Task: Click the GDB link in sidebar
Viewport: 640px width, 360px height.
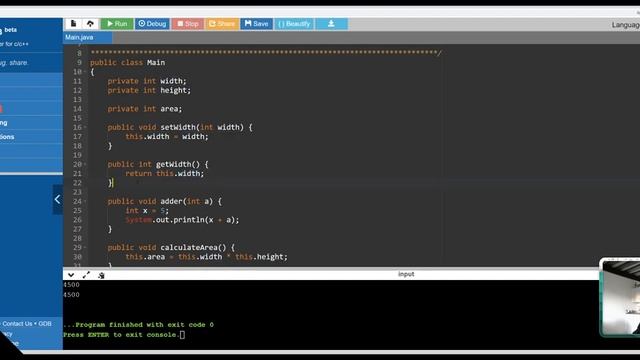Action: tap(45, 324)
